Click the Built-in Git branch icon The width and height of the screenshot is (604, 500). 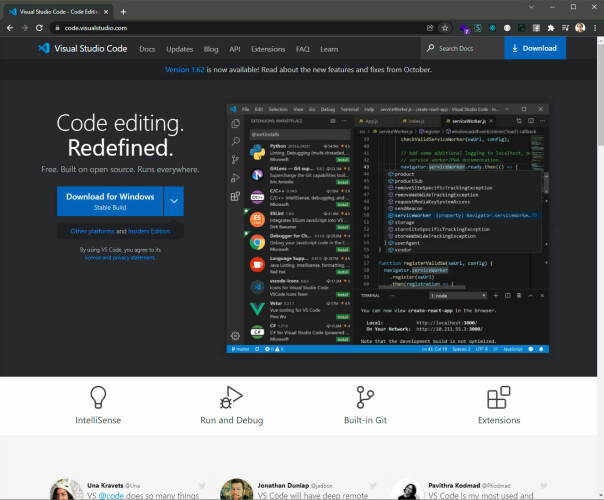(x=365, y=397)
